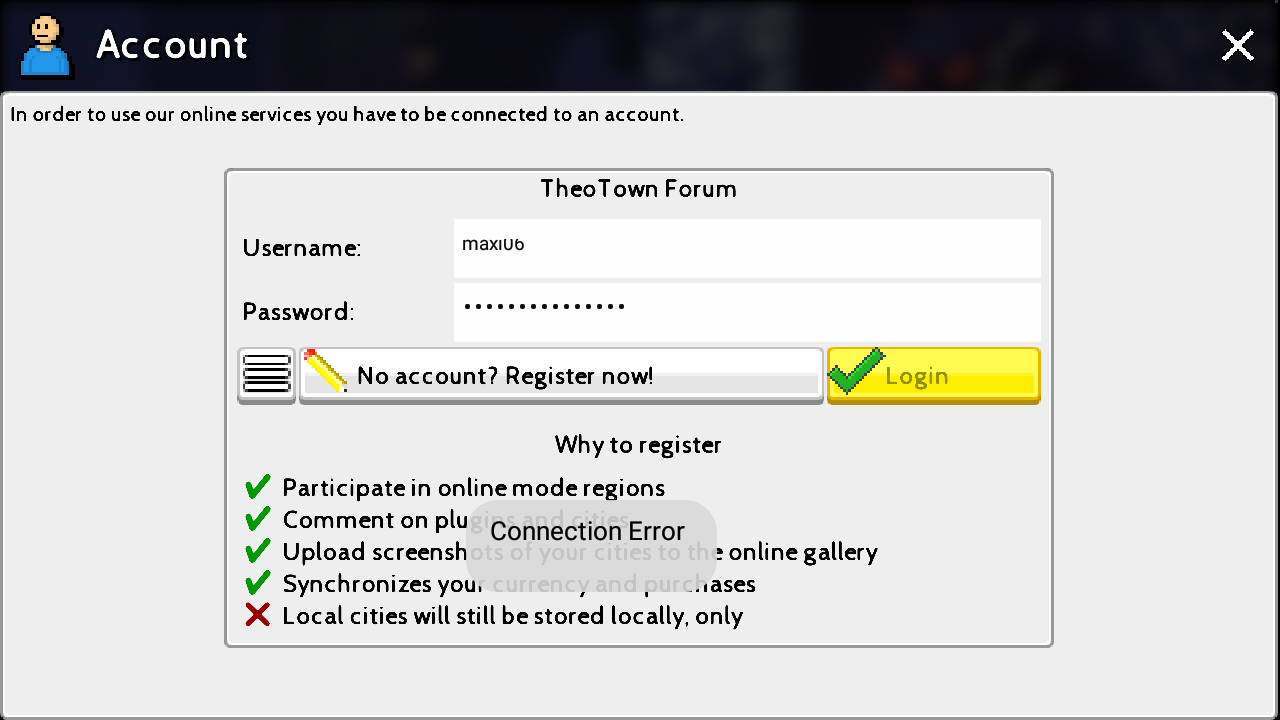Close the Account dialog with X
Image resolution: width=1280 pixels, height=720 pixels.
click(x=1238, y=45)
